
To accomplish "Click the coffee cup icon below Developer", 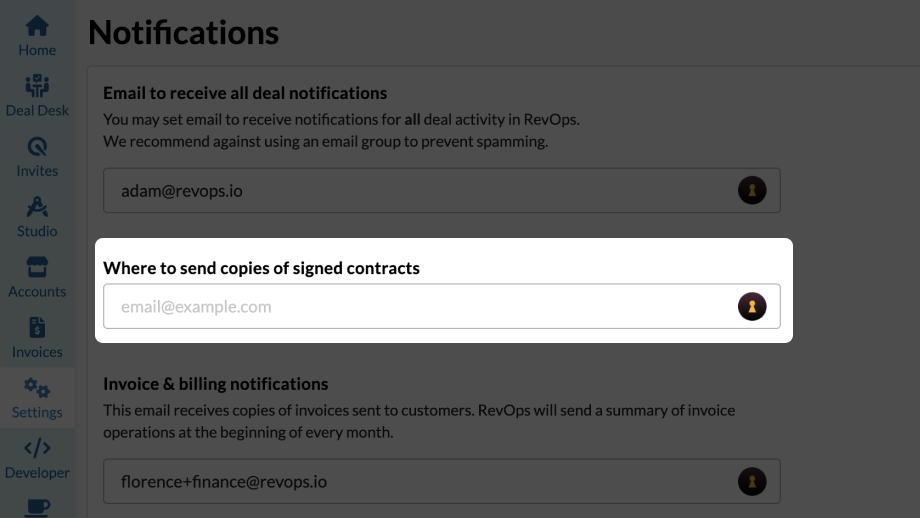I will pyautogui.click(x=37, y=507).
